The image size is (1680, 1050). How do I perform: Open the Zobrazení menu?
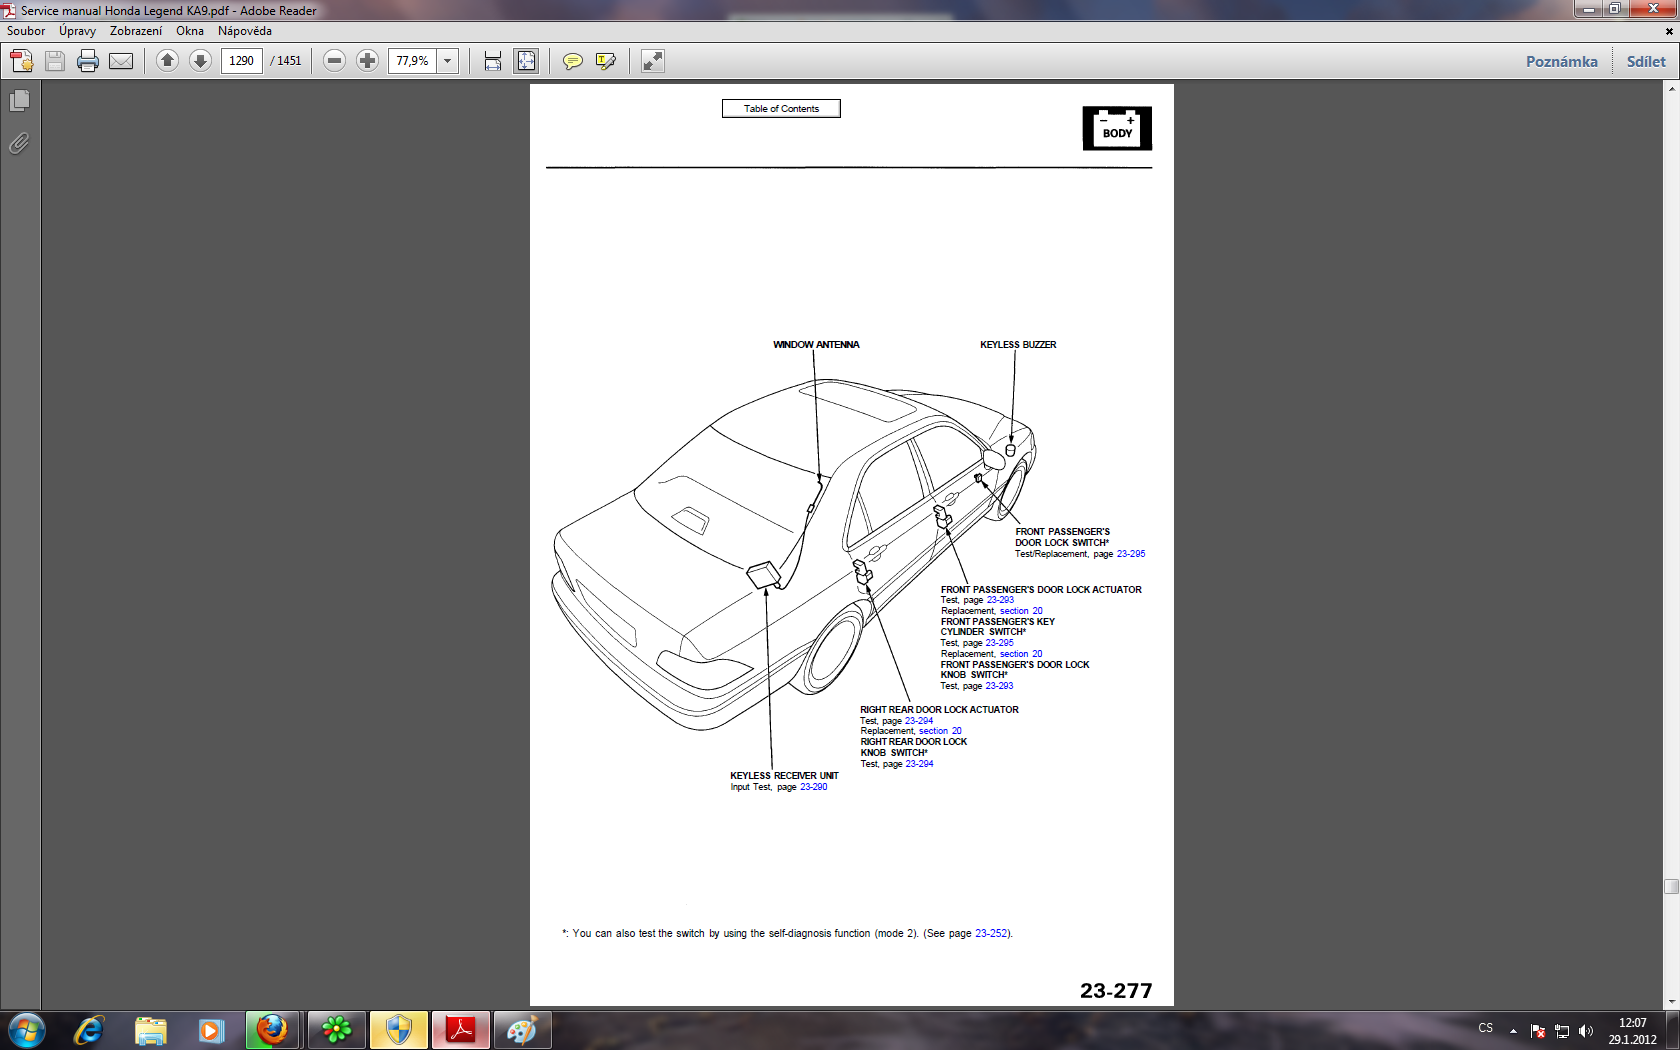[136, 31]
